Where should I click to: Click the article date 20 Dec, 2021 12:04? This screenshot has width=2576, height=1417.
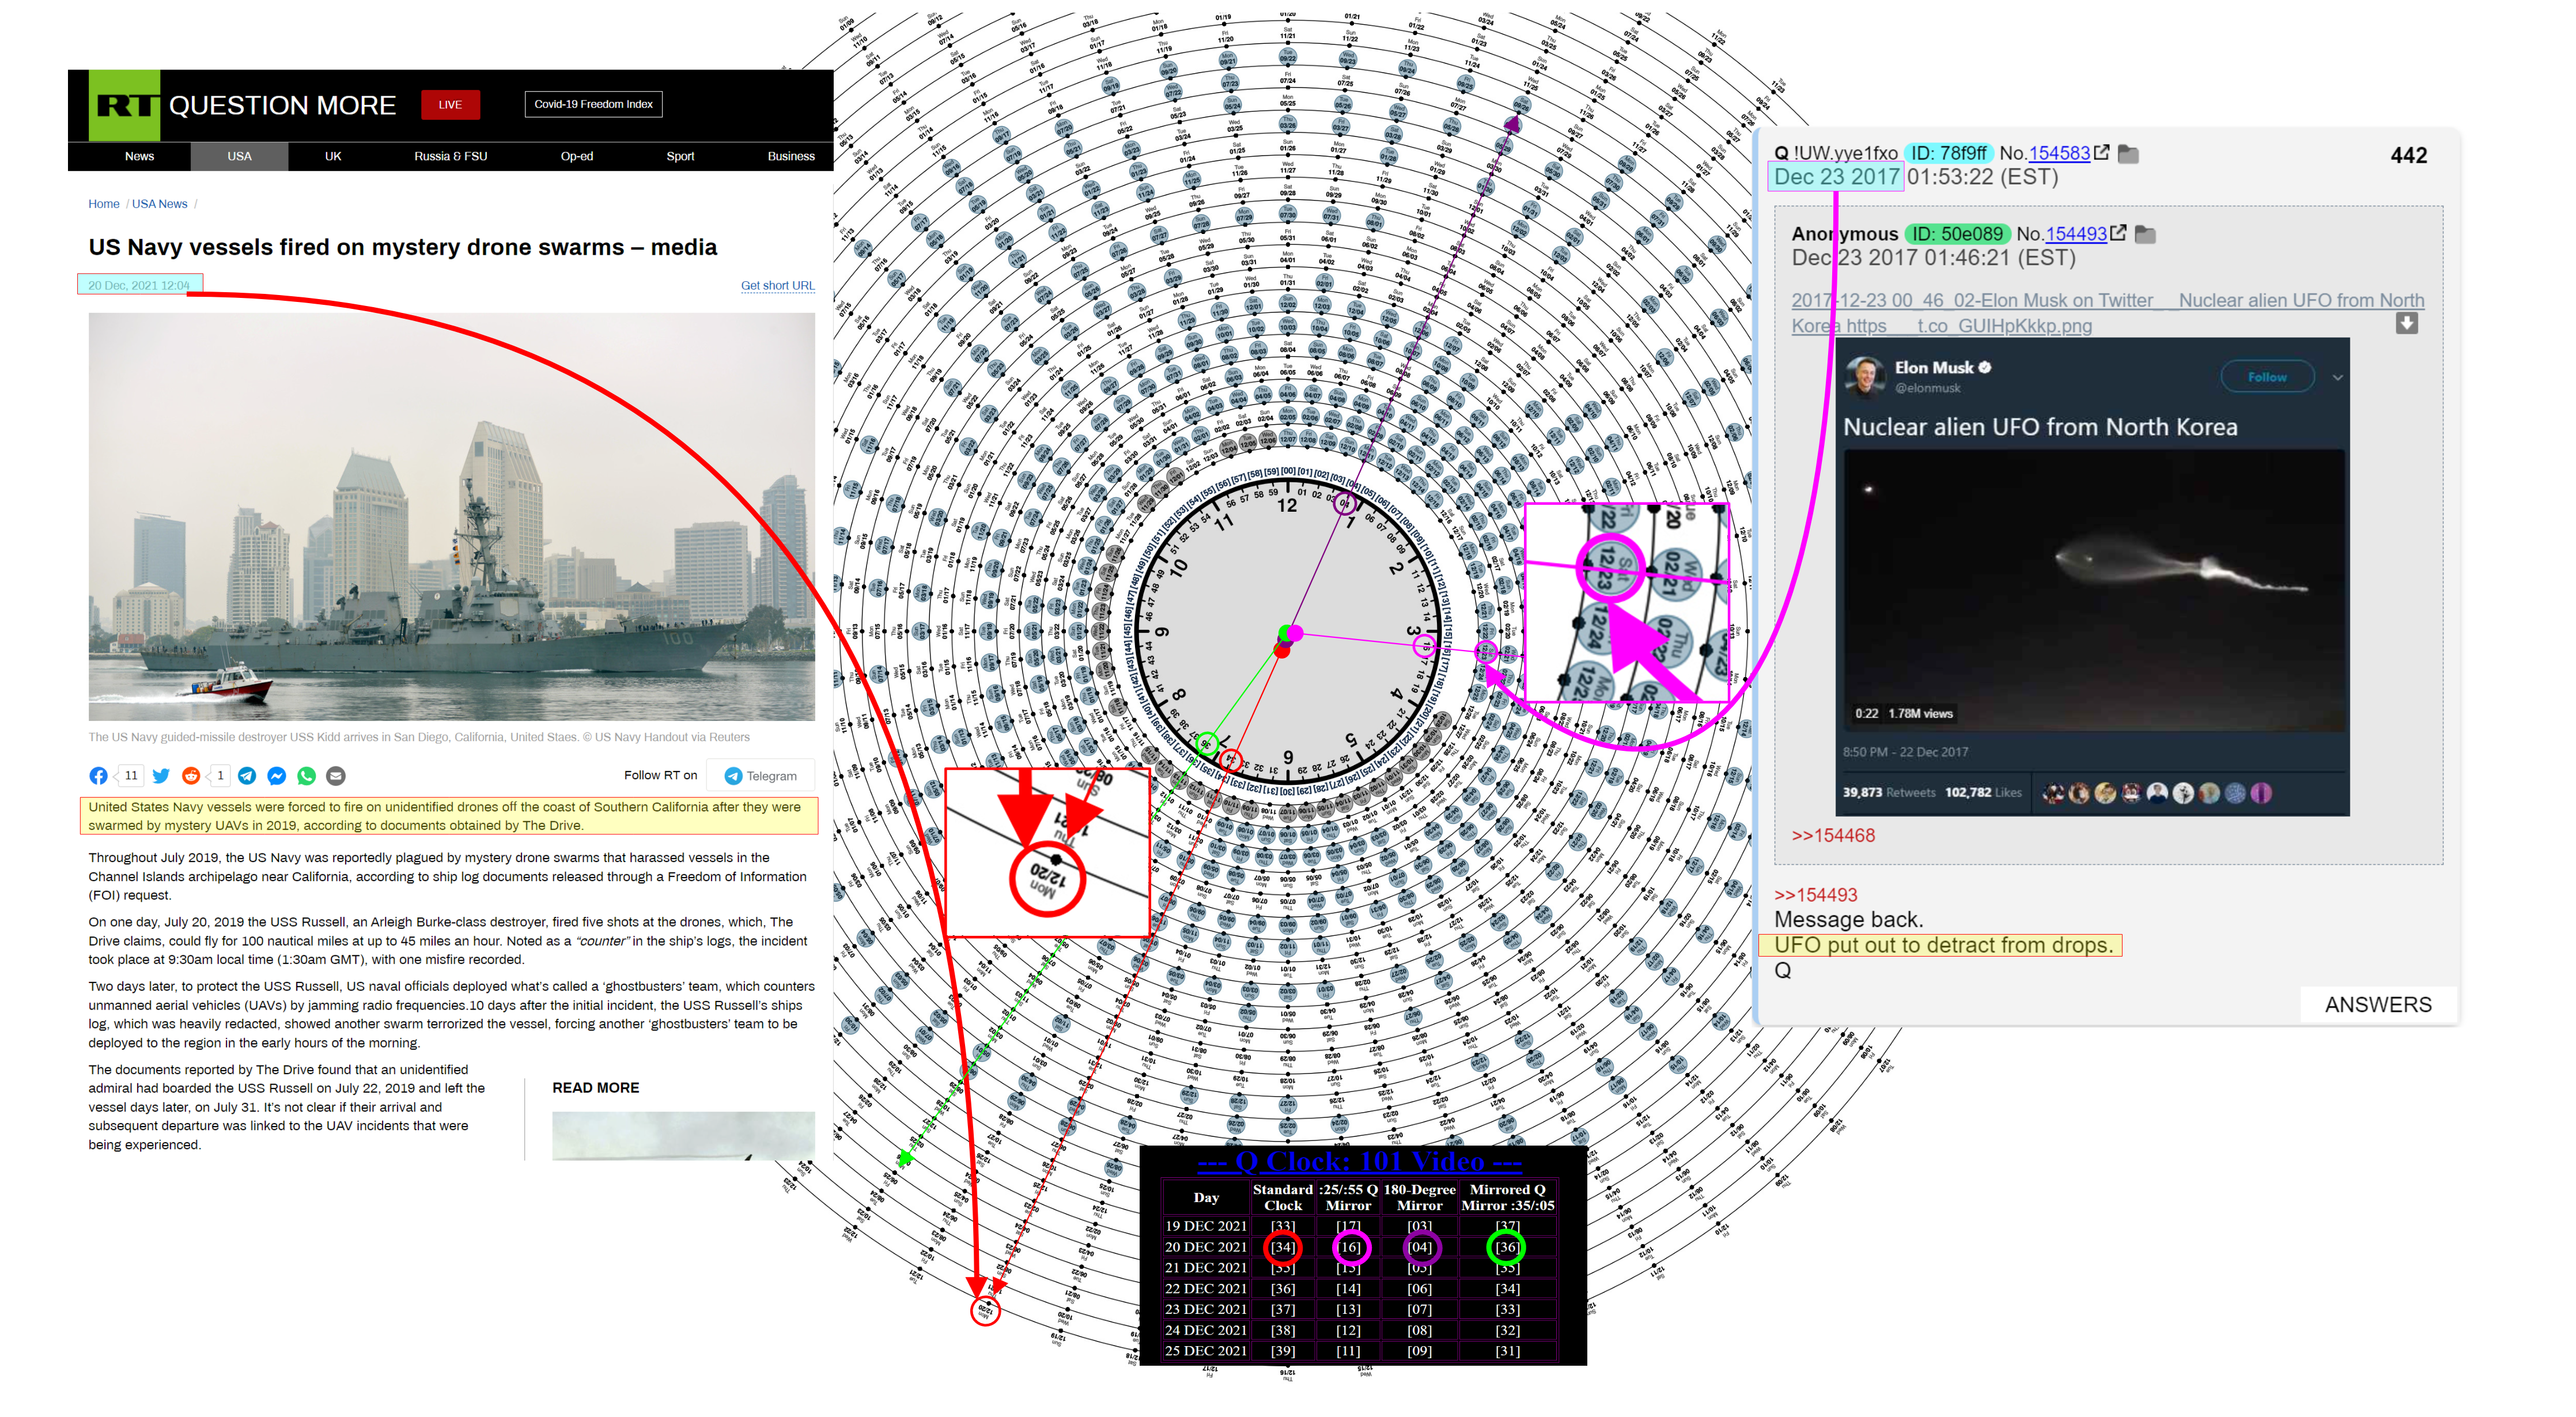tap(139, 285)
